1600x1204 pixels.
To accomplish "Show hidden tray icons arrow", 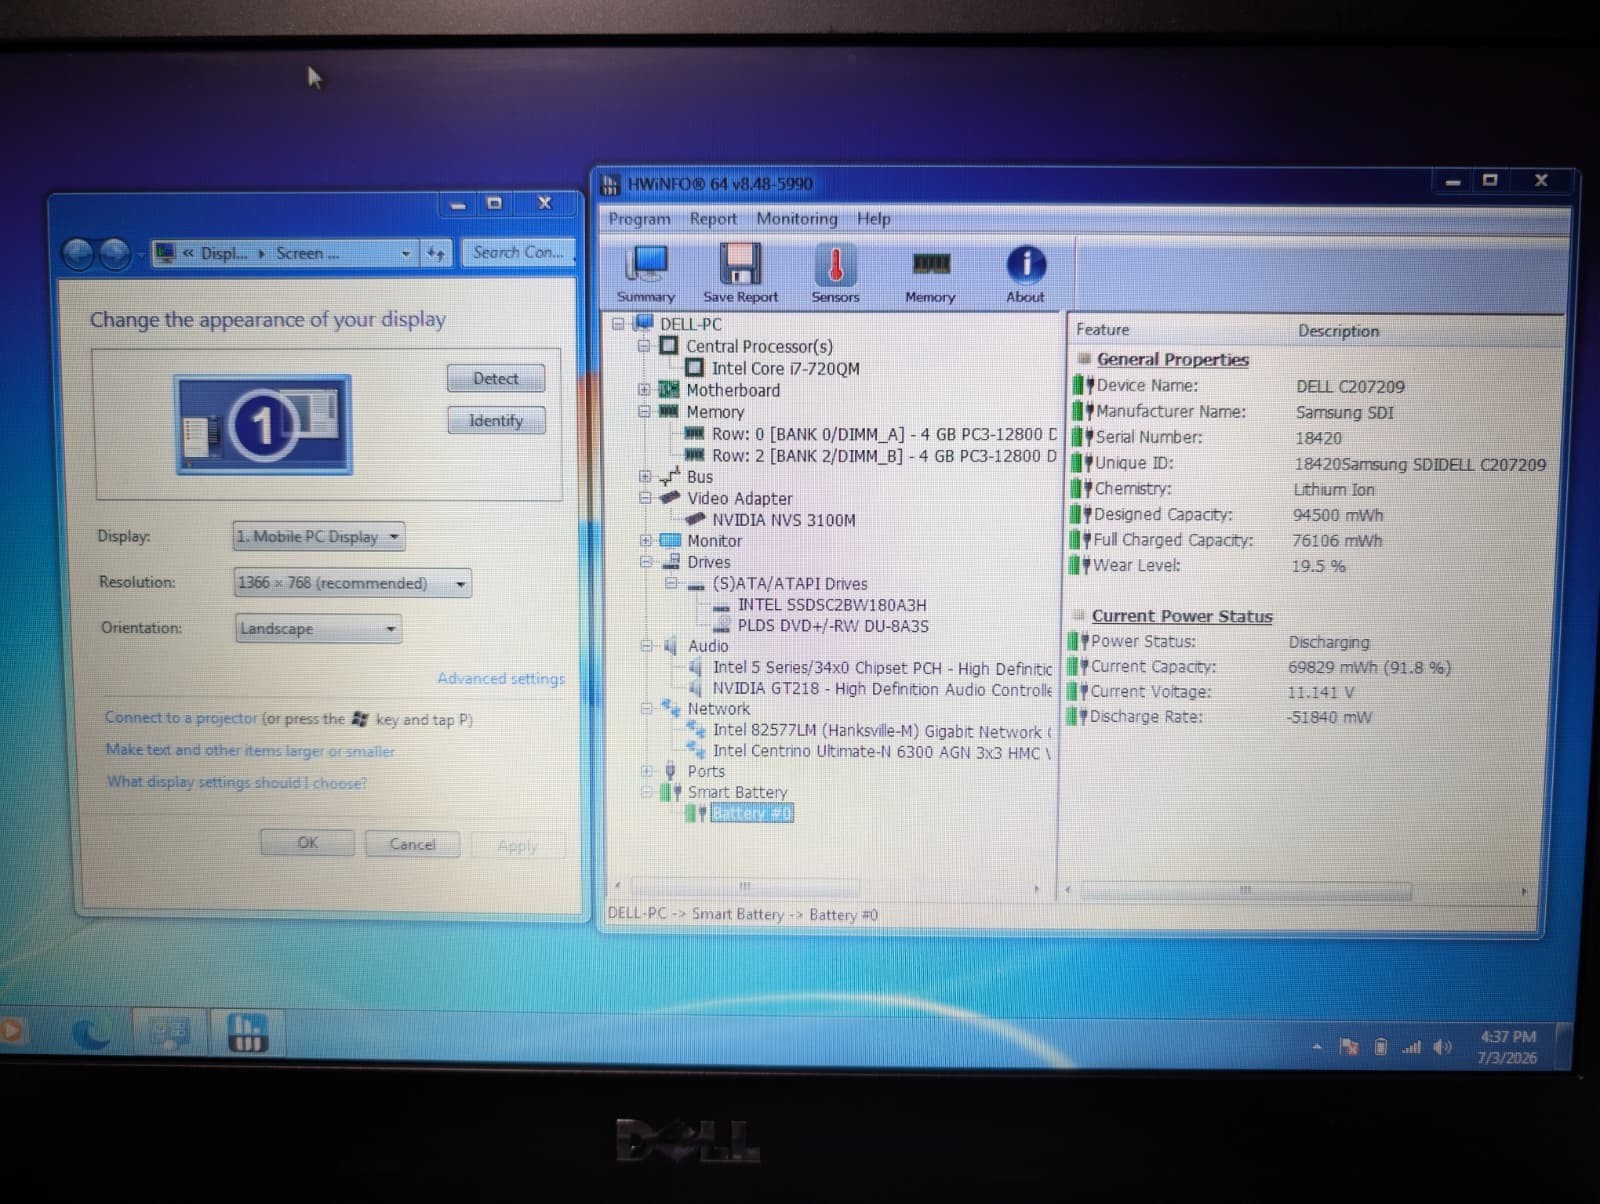I will (x=1317, y=1046).
